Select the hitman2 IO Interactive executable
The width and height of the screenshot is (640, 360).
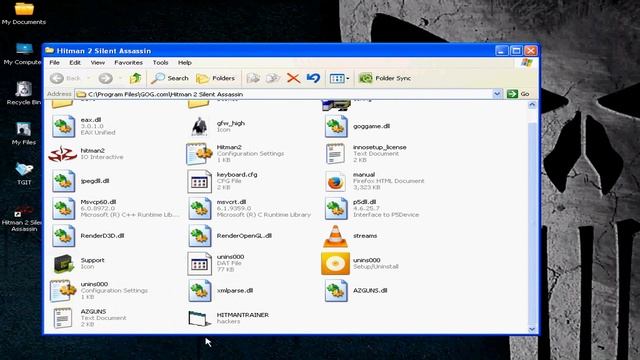pos(62,154)
